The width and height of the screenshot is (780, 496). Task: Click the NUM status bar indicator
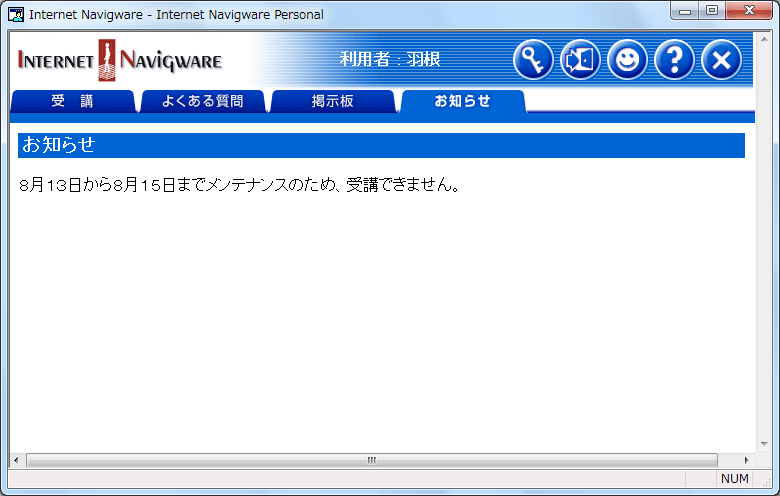tap(734, 479)
